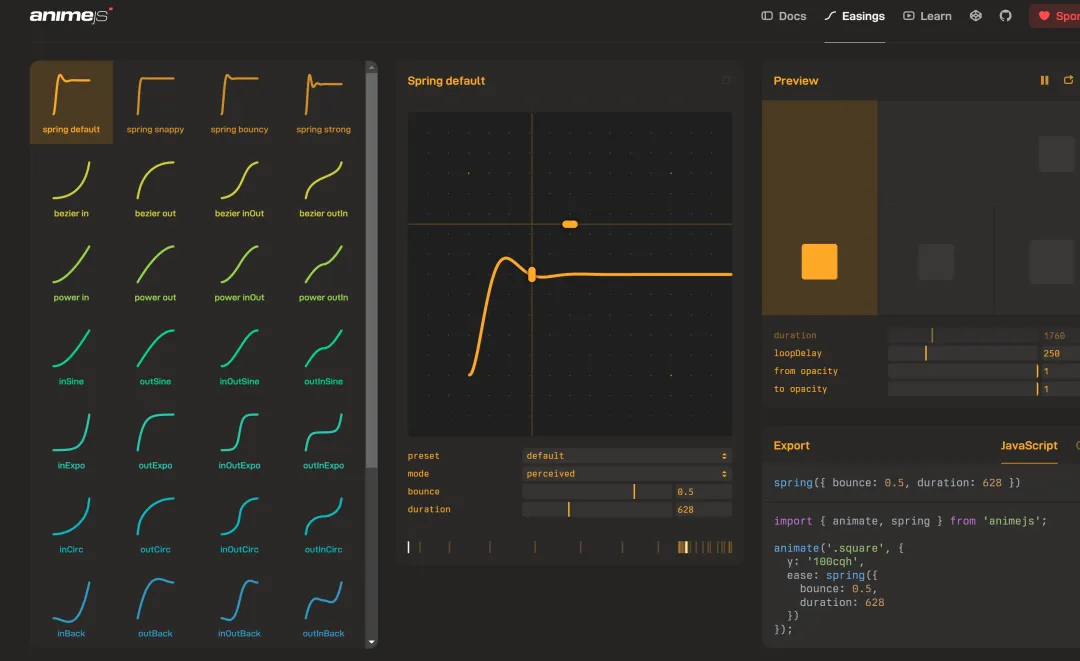The width and height of the screenshot is (1080, 661).
Task: Adjust the spring duration slider in editor
Action: (596, 510)
